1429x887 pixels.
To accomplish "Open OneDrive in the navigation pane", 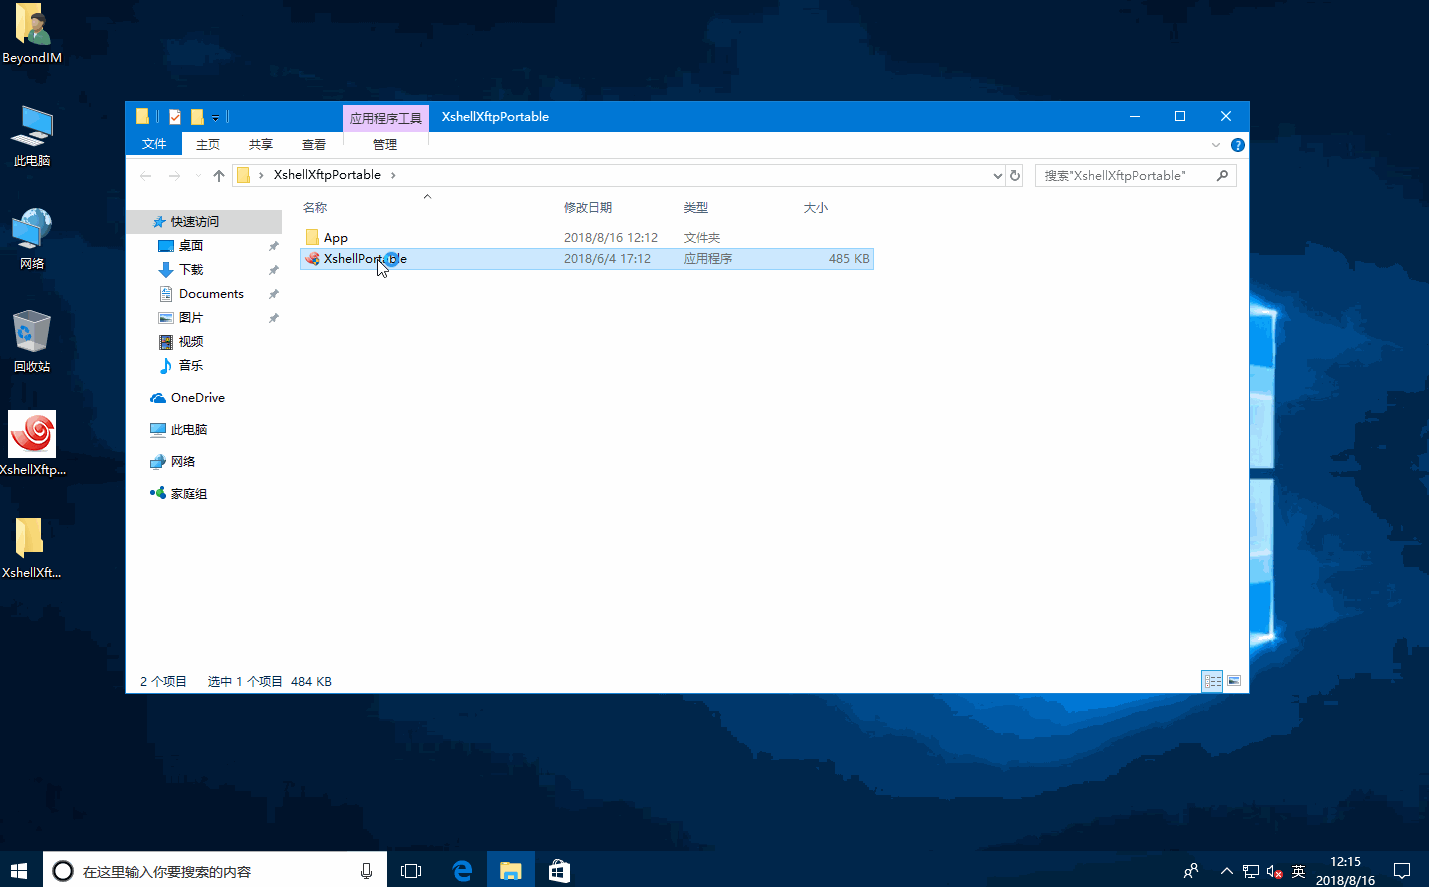I will [x=197, y=397].
